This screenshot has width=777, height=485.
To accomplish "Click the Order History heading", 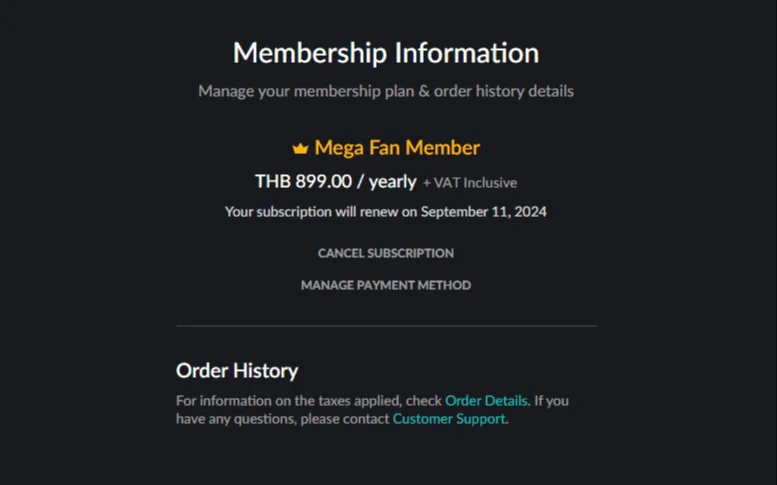I will click(237, 371).
